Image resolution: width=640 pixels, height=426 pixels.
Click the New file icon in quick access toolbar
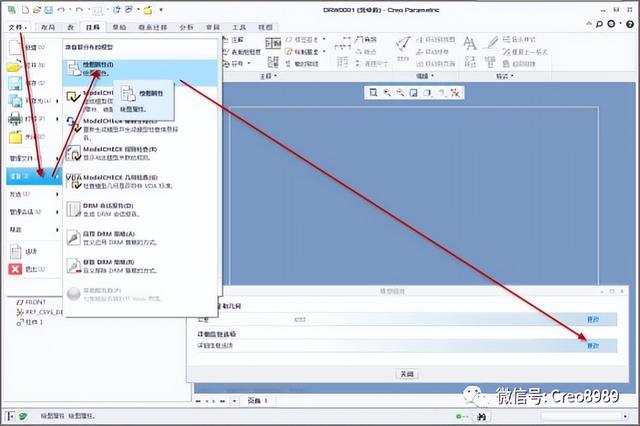[x=25, y=9]
